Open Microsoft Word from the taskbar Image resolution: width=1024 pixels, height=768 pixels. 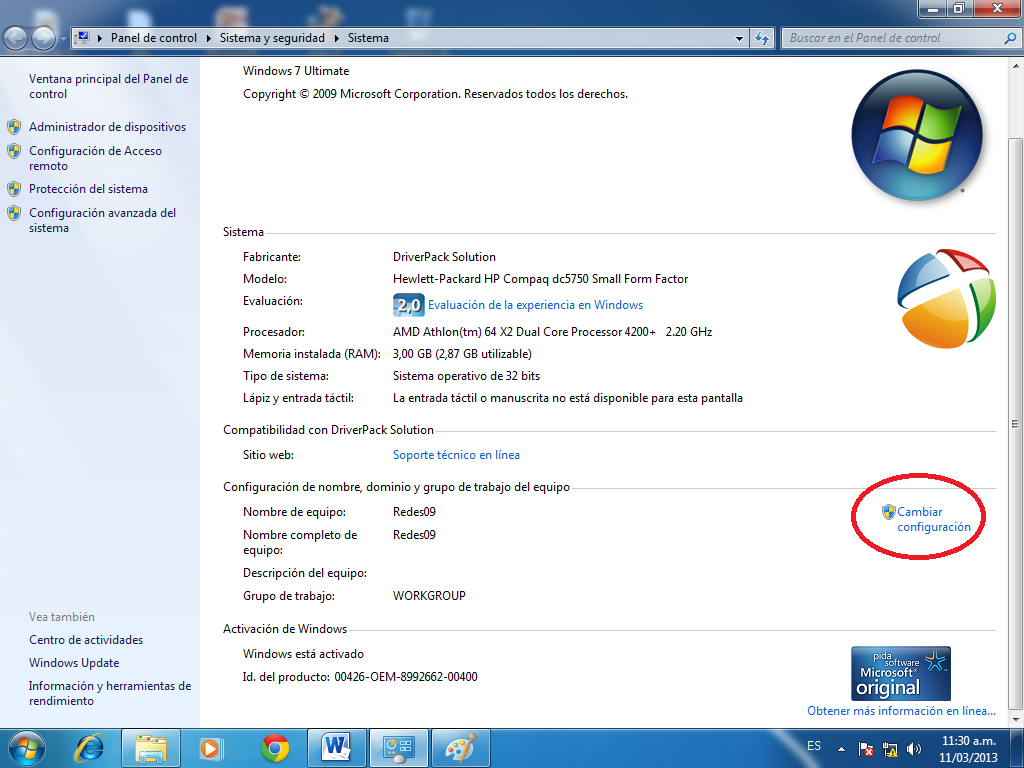[x=336, y=747]
